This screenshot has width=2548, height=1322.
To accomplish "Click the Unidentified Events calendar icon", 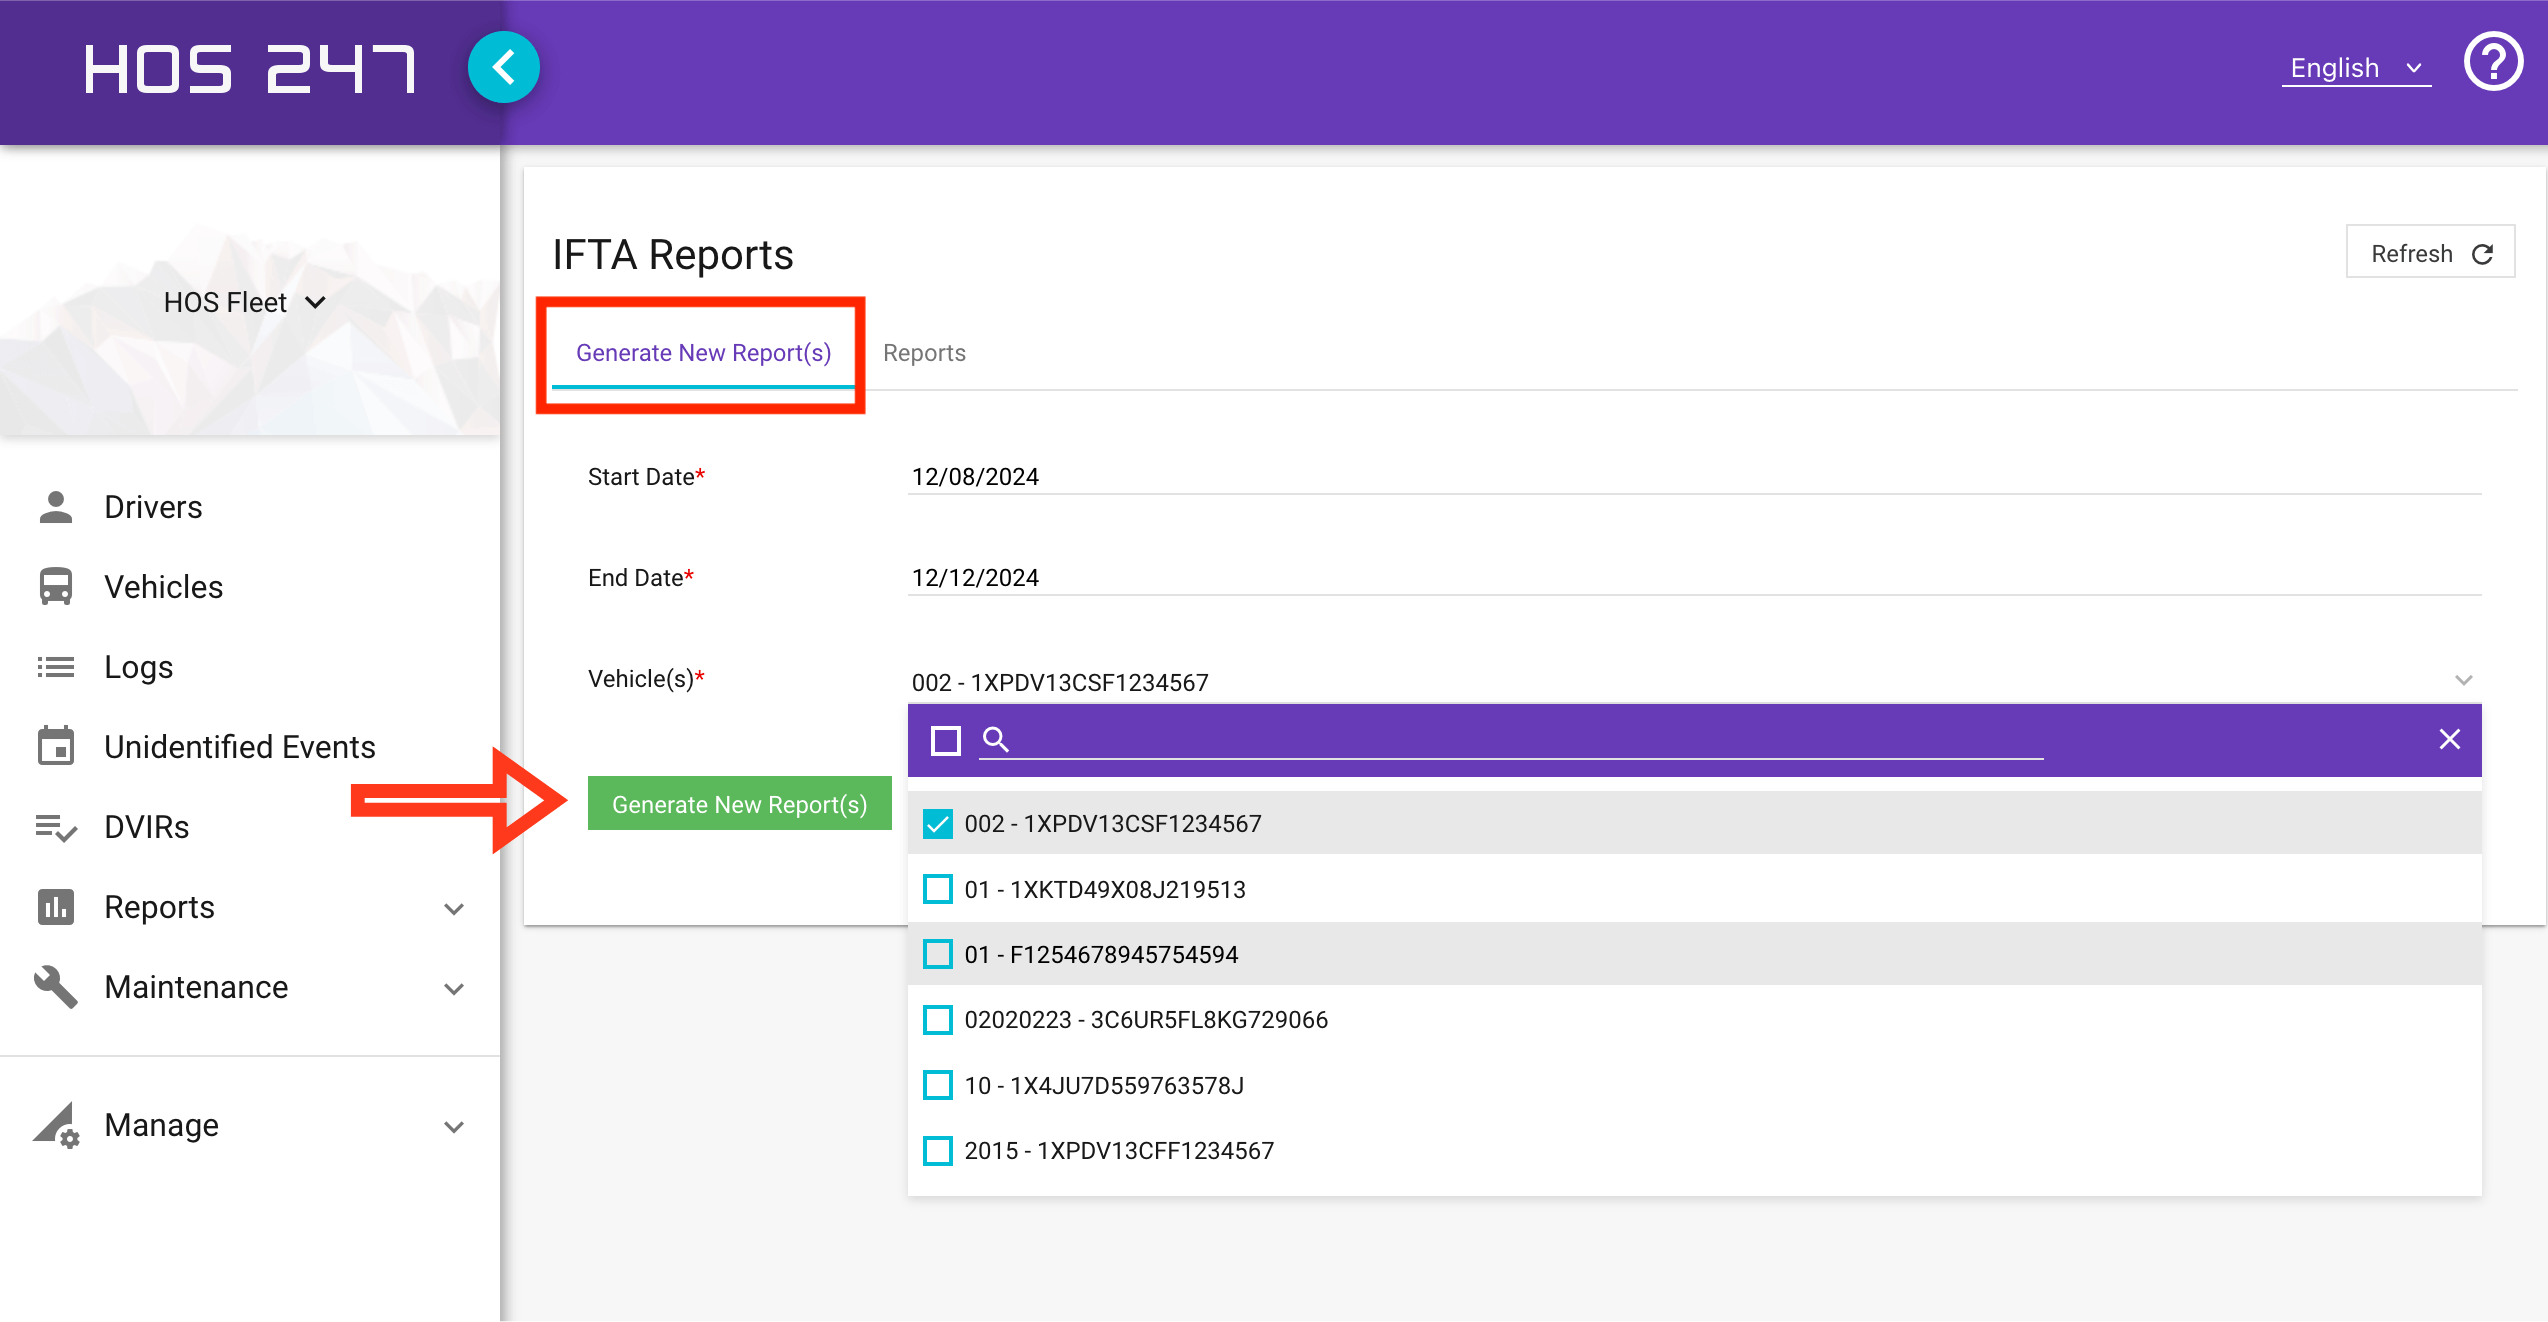I will [56, 746].
